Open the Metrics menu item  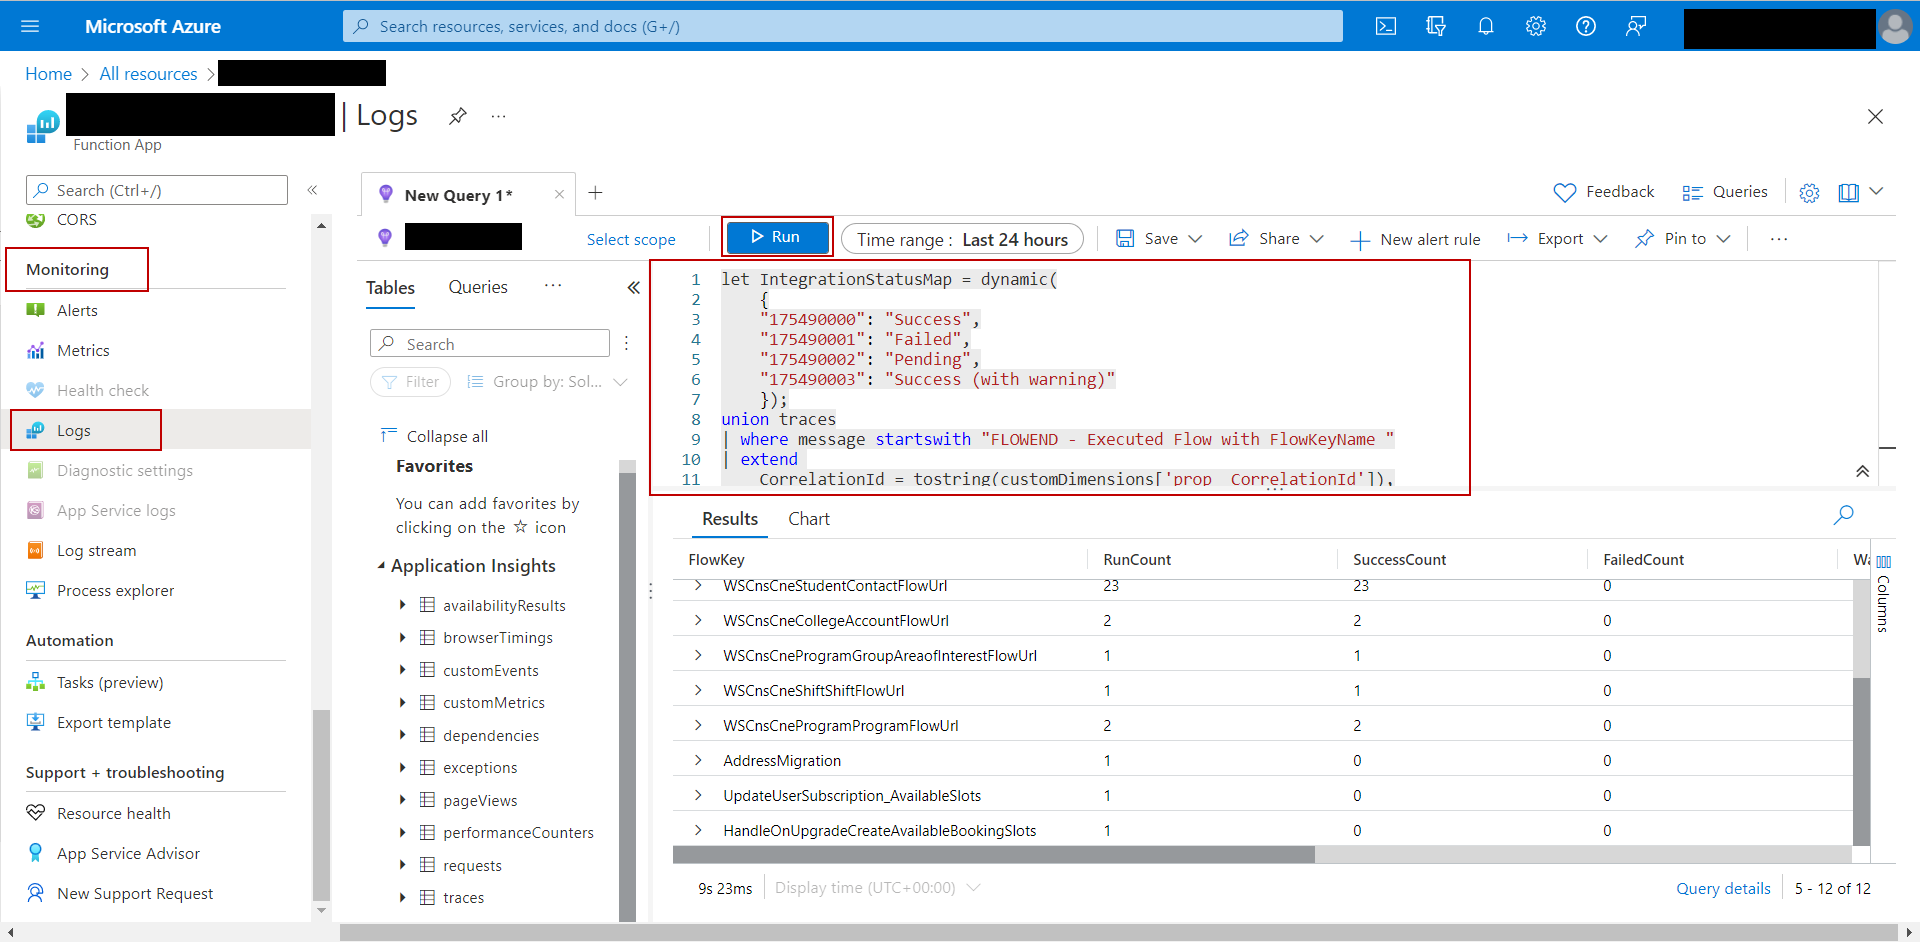(83, 351)
